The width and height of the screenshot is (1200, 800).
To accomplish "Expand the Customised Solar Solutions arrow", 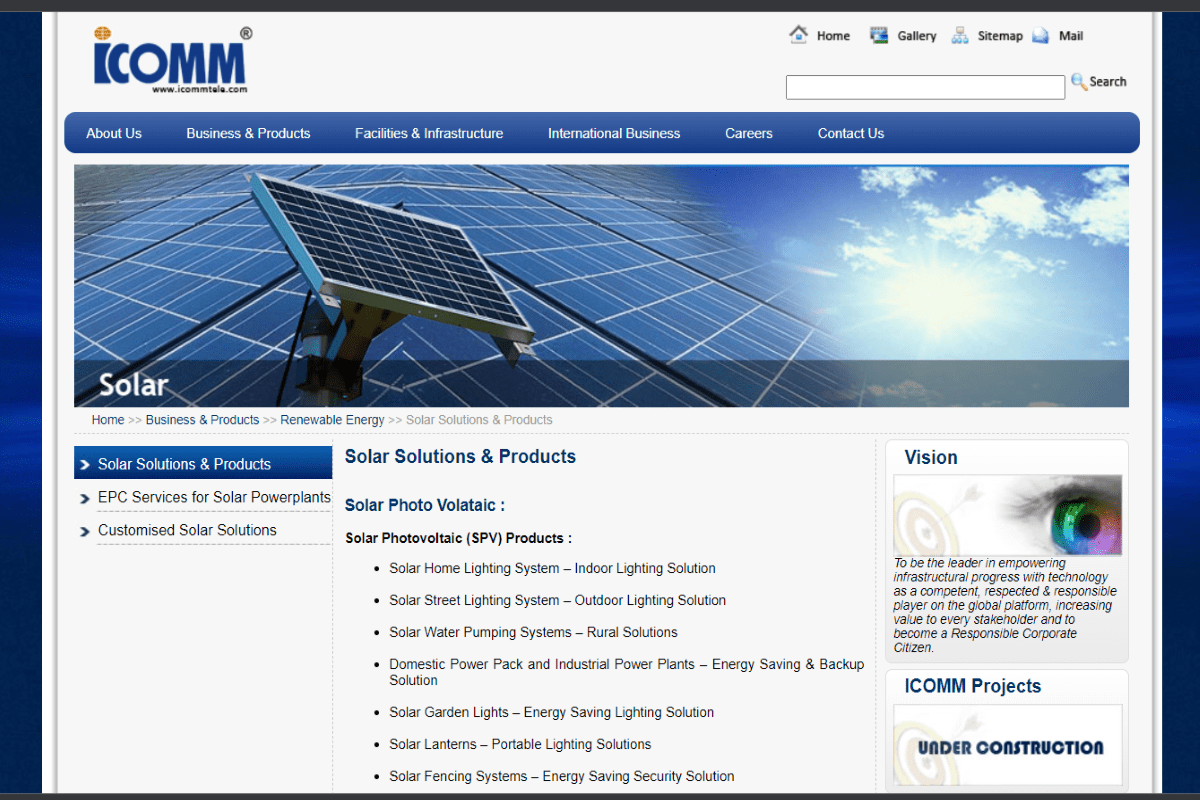I will [x=84, y=530].
